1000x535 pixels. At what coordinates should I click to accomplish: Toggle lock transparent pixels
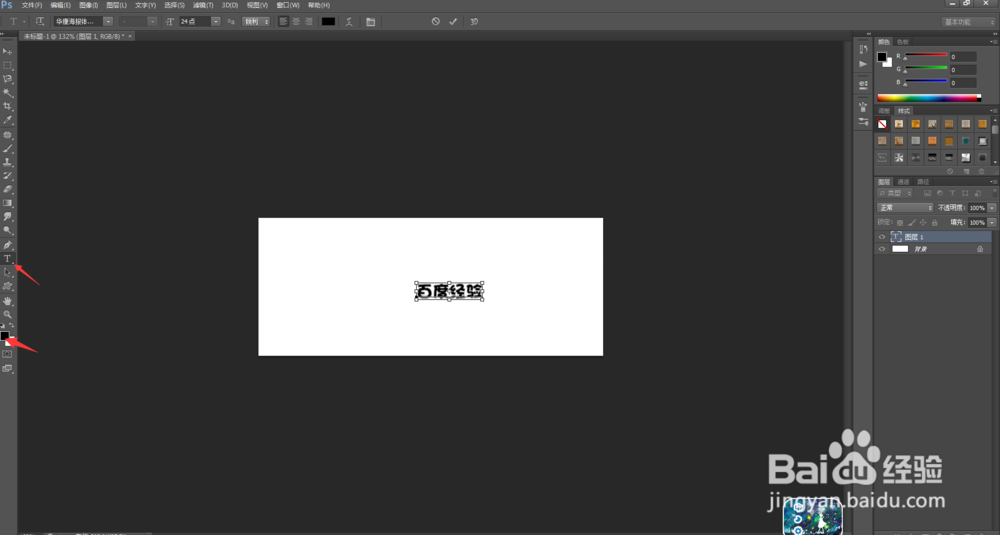tap(900, 223)
